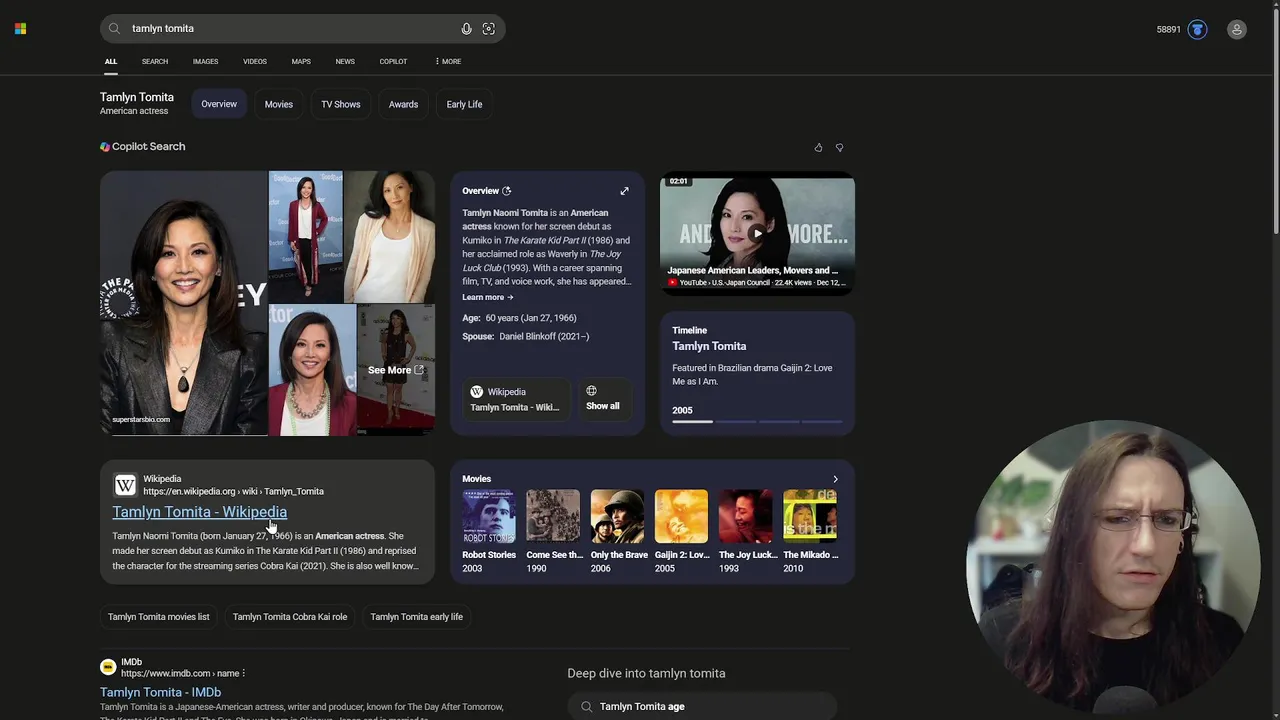
Task: Click thumbs down on Copilot Search
Action: [x=839, y=148]
